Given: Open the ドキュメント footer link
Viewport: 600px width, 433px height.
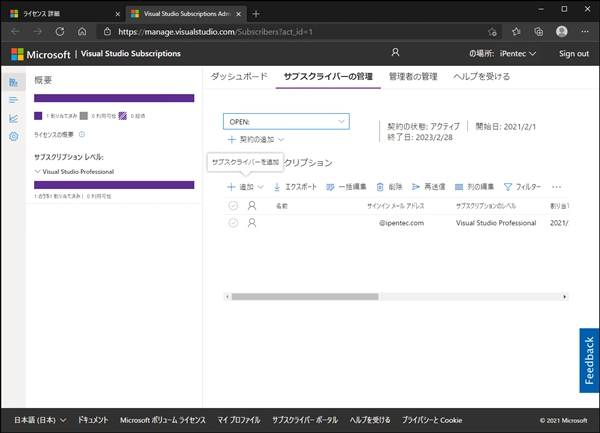Looking at the screenshot, I should 93,420.
